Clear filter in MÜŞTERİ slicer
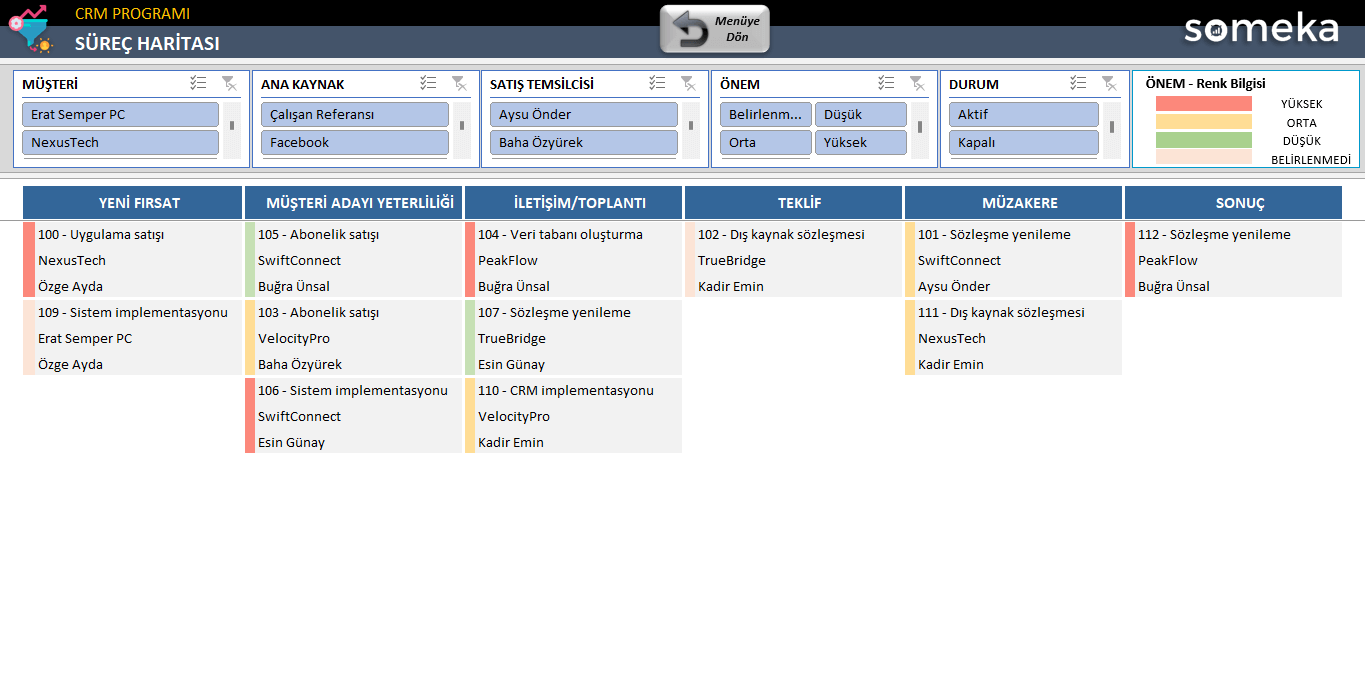Screen dimensions: 1365x700 pos(229,84)
